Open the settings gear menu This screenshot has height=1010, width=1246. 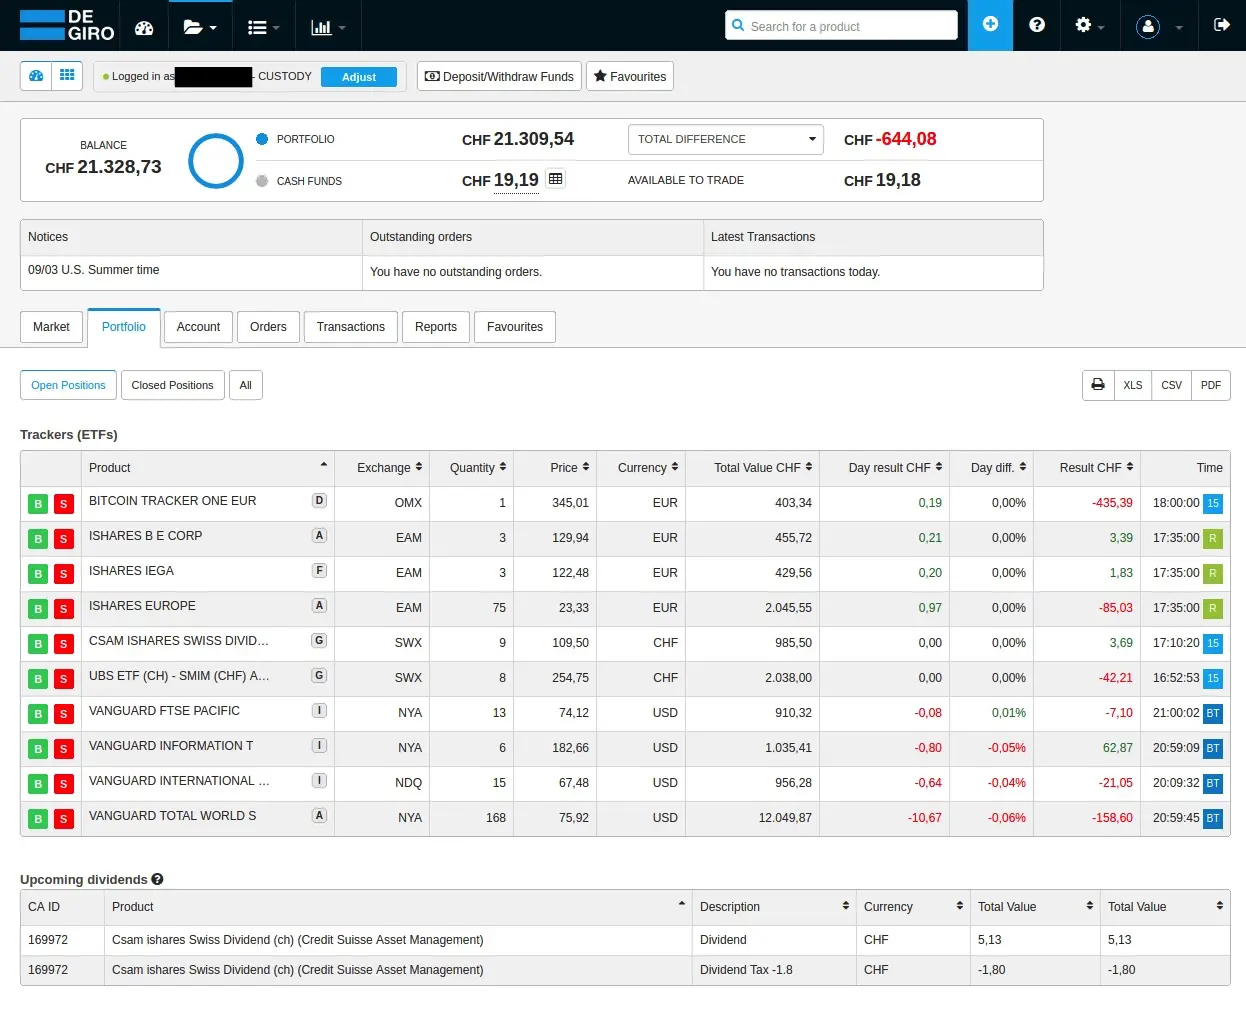[x=1089, y=25]
